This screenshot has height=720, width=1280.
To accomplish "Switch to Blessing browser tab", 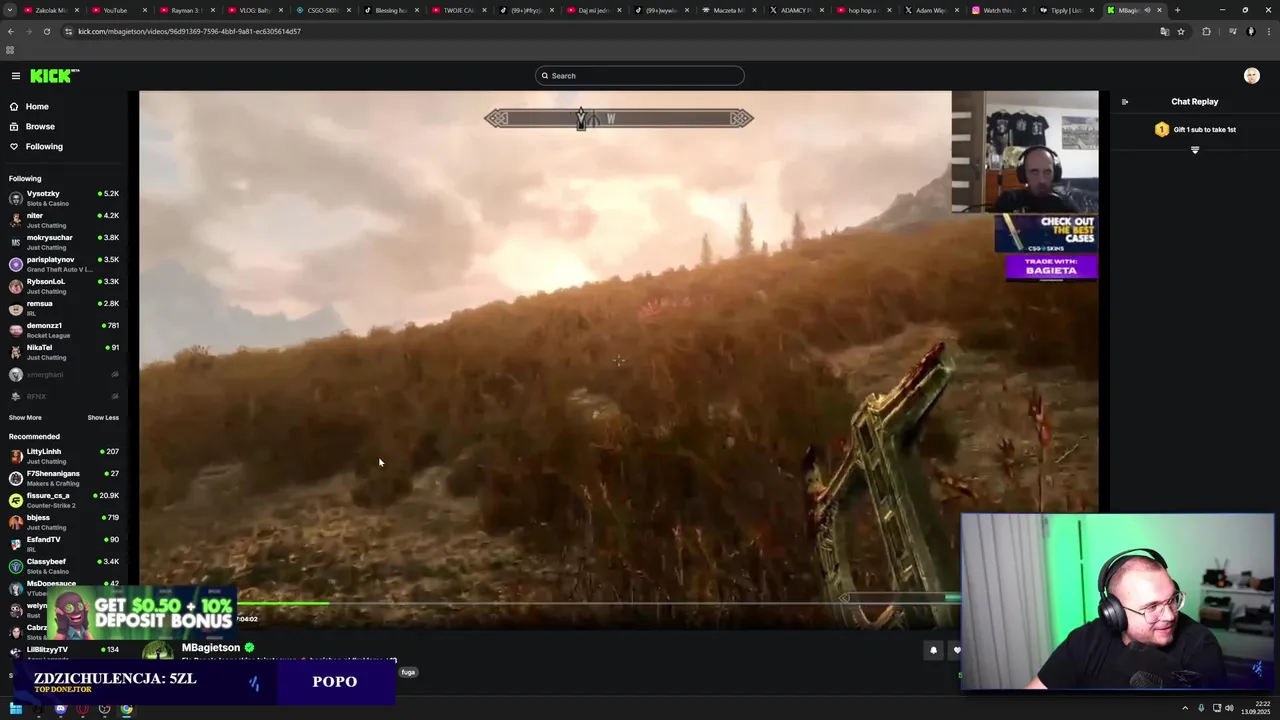I will coord(390,10).
